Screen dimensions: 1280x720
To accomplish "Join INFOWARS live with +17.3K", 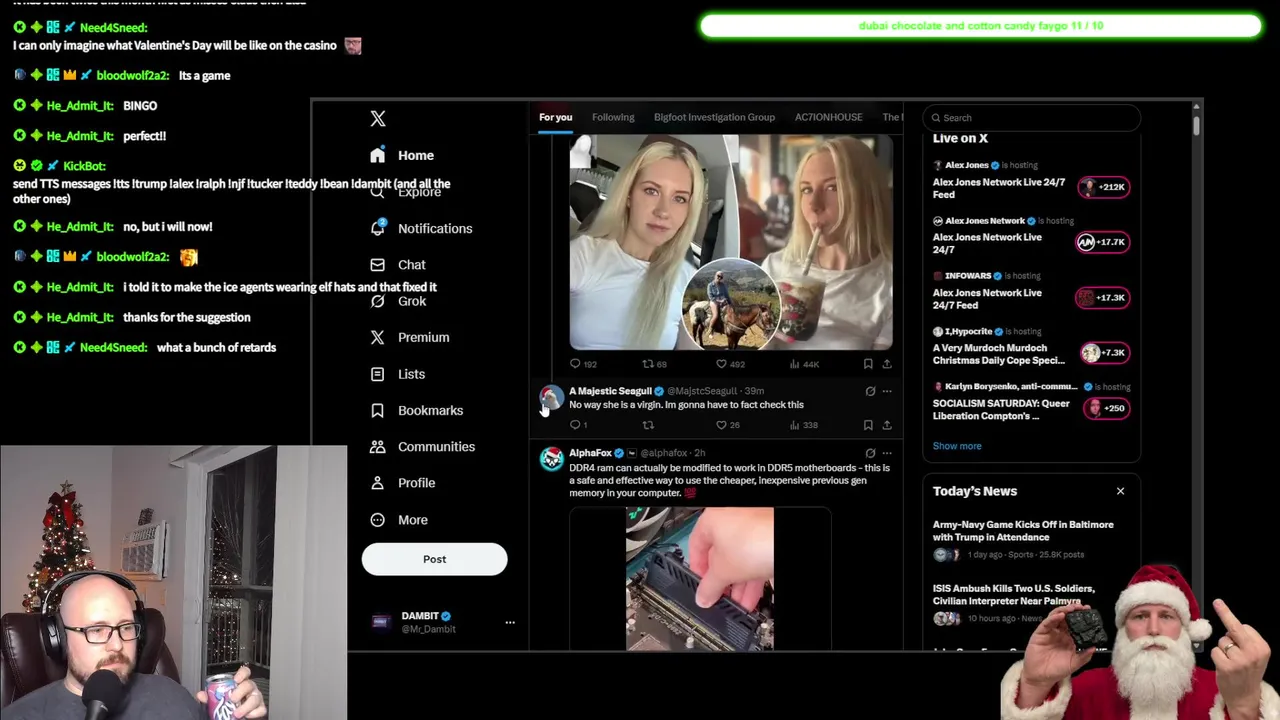I will tap(1103, 297).
